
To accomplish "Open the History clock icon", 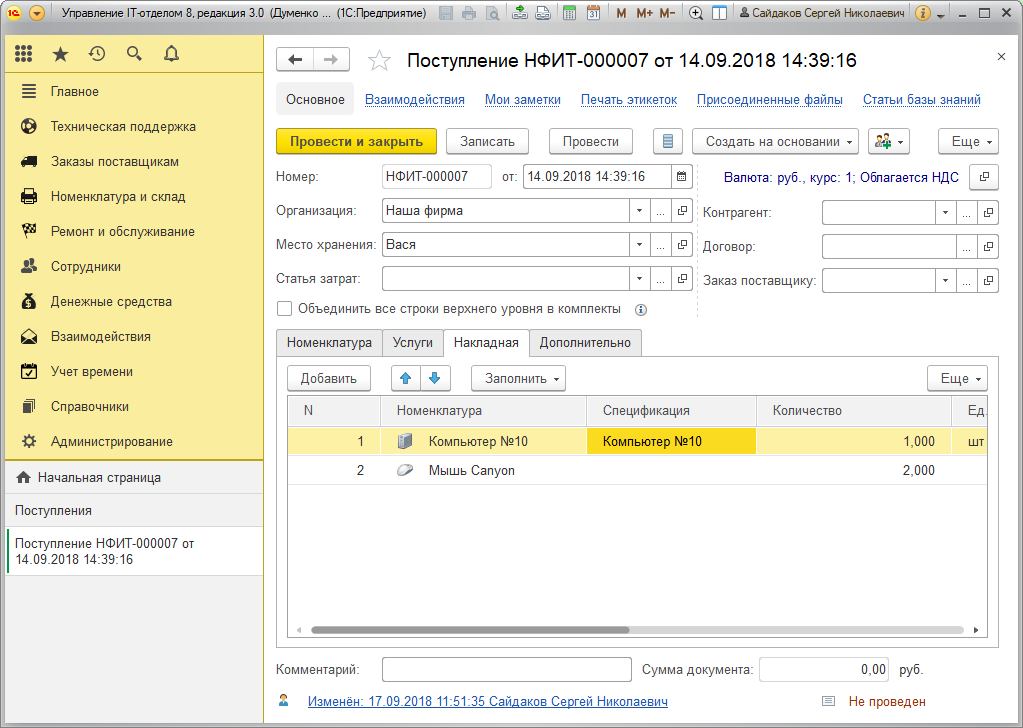I will 97,54.
